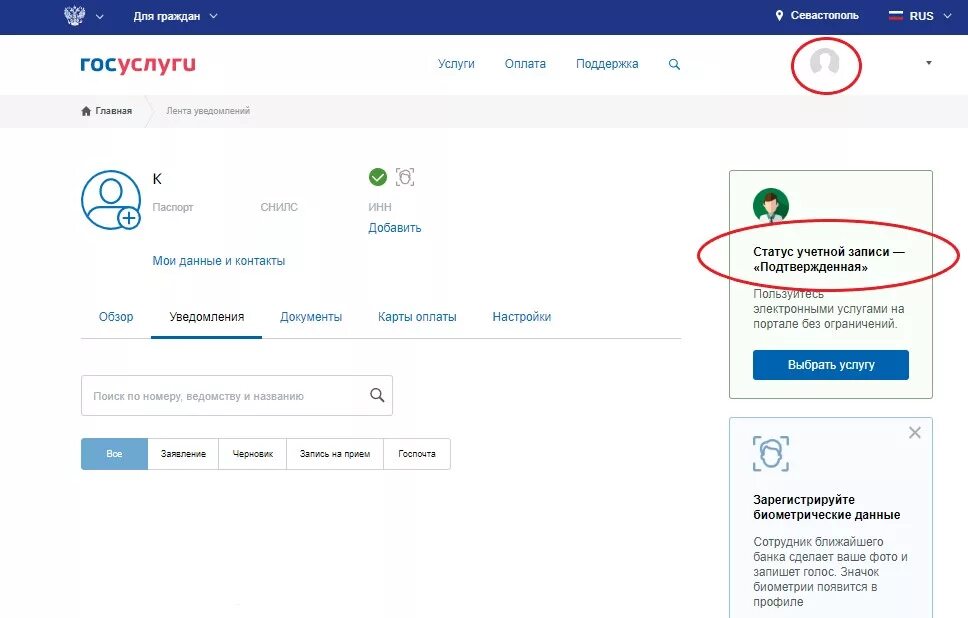Select the 'Запись на прием' filter

click(x=335, y=454)
